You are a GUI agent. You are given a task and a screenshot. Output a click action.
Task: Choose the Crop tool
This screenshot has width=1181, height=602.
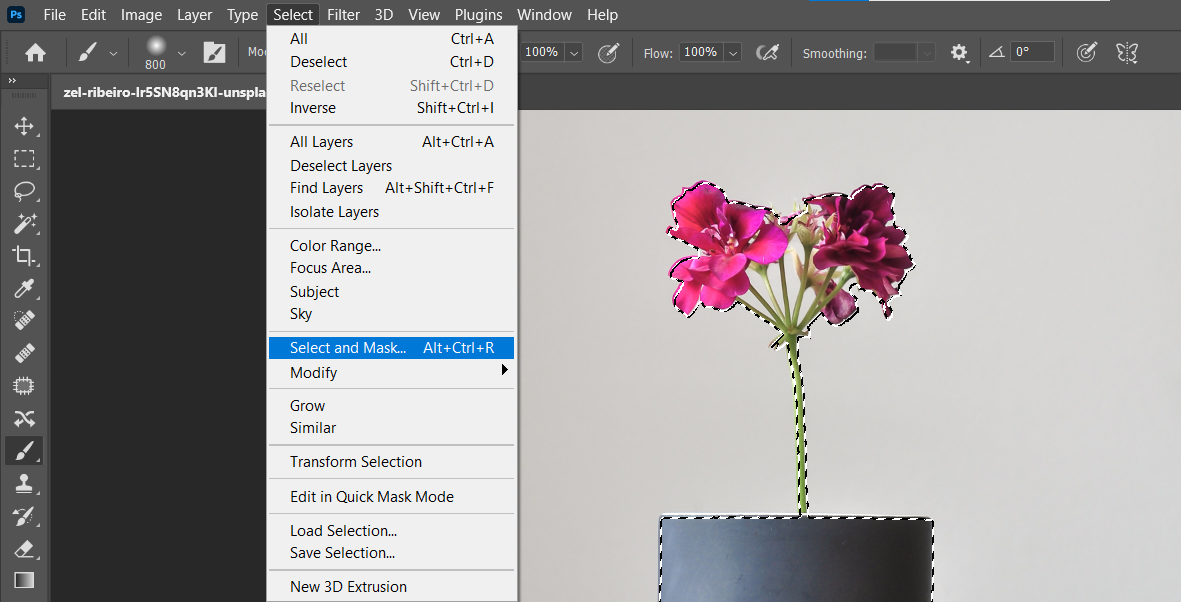(24, 255)
